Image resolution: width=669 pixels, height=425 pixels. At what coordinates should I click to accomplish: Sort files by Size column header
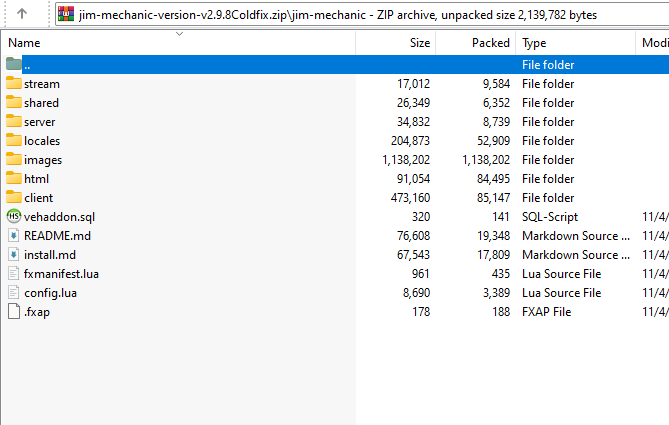tap(420, 43)
